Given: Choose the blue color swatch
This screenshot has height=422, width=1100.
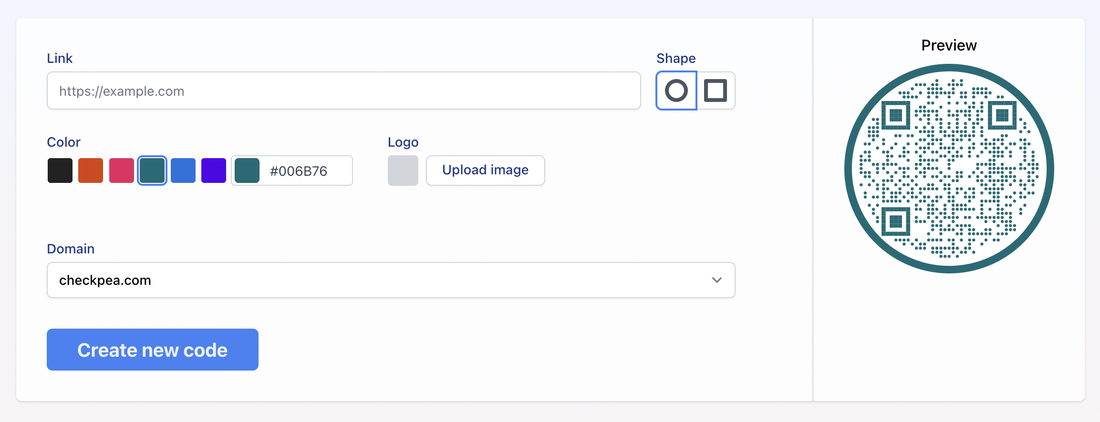Looking at the screenshot, I should click(183, 170).
